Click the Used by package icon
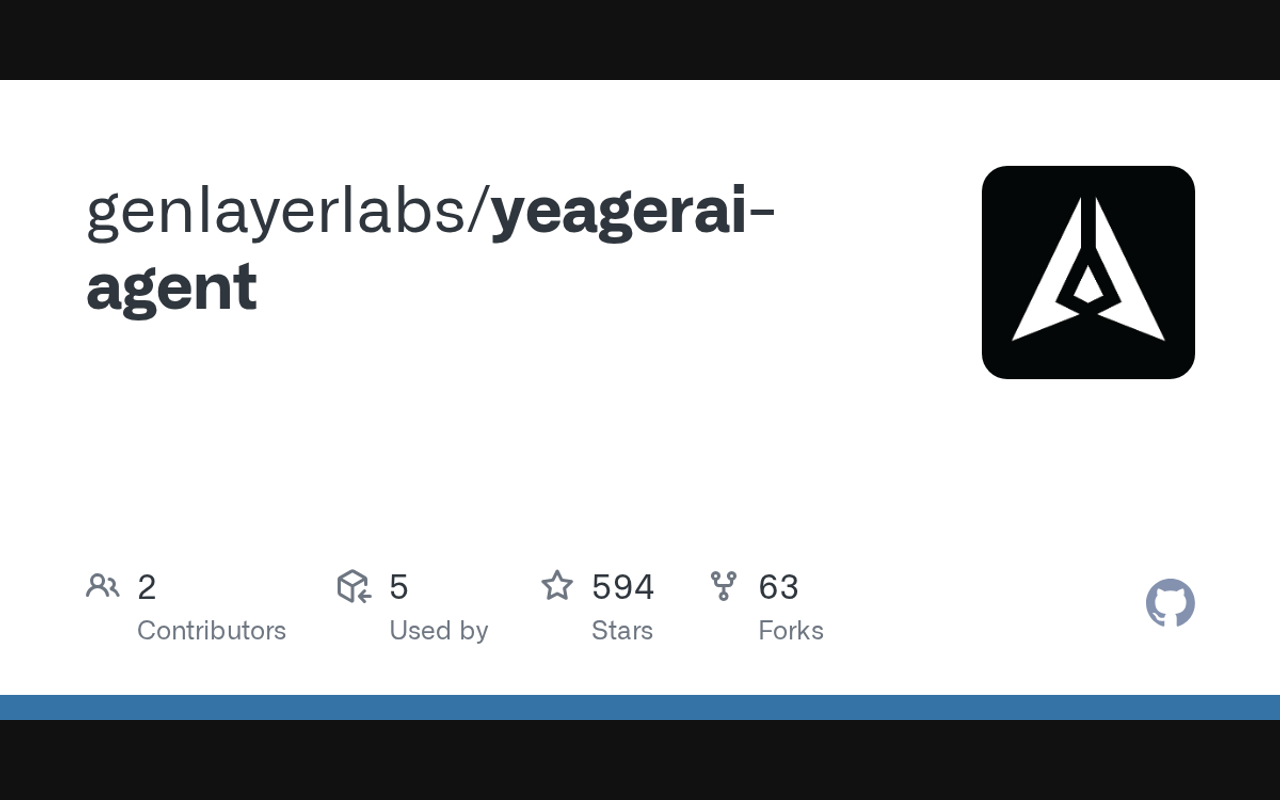 354,586
